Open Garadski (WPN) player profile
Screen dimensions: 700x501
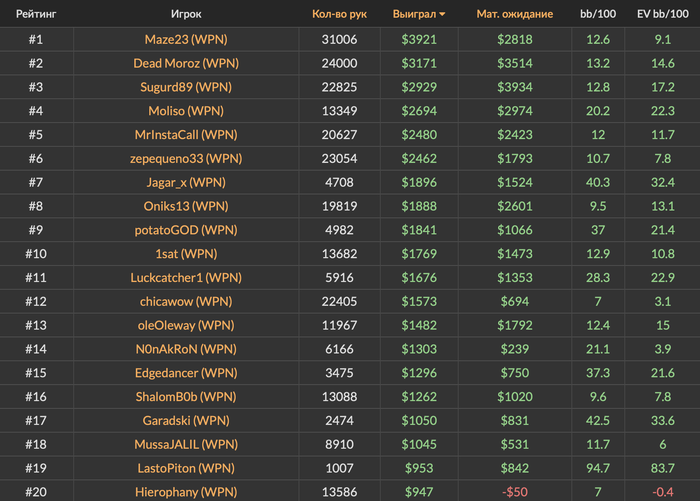(186, 420)
